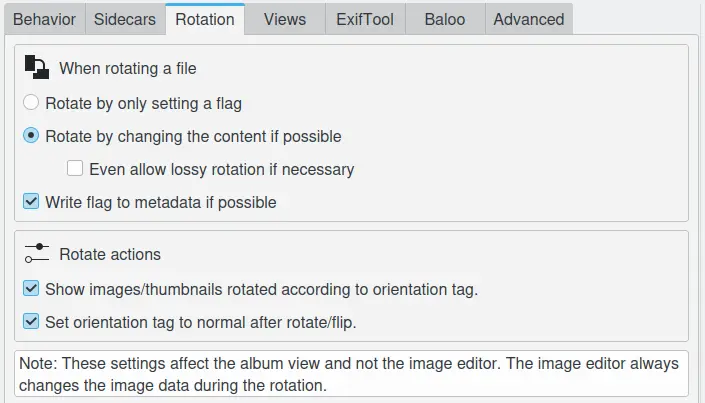Viewport: 705px width, 403px height.
Task: Open the Sidecars tab
Action: point(124,19)
